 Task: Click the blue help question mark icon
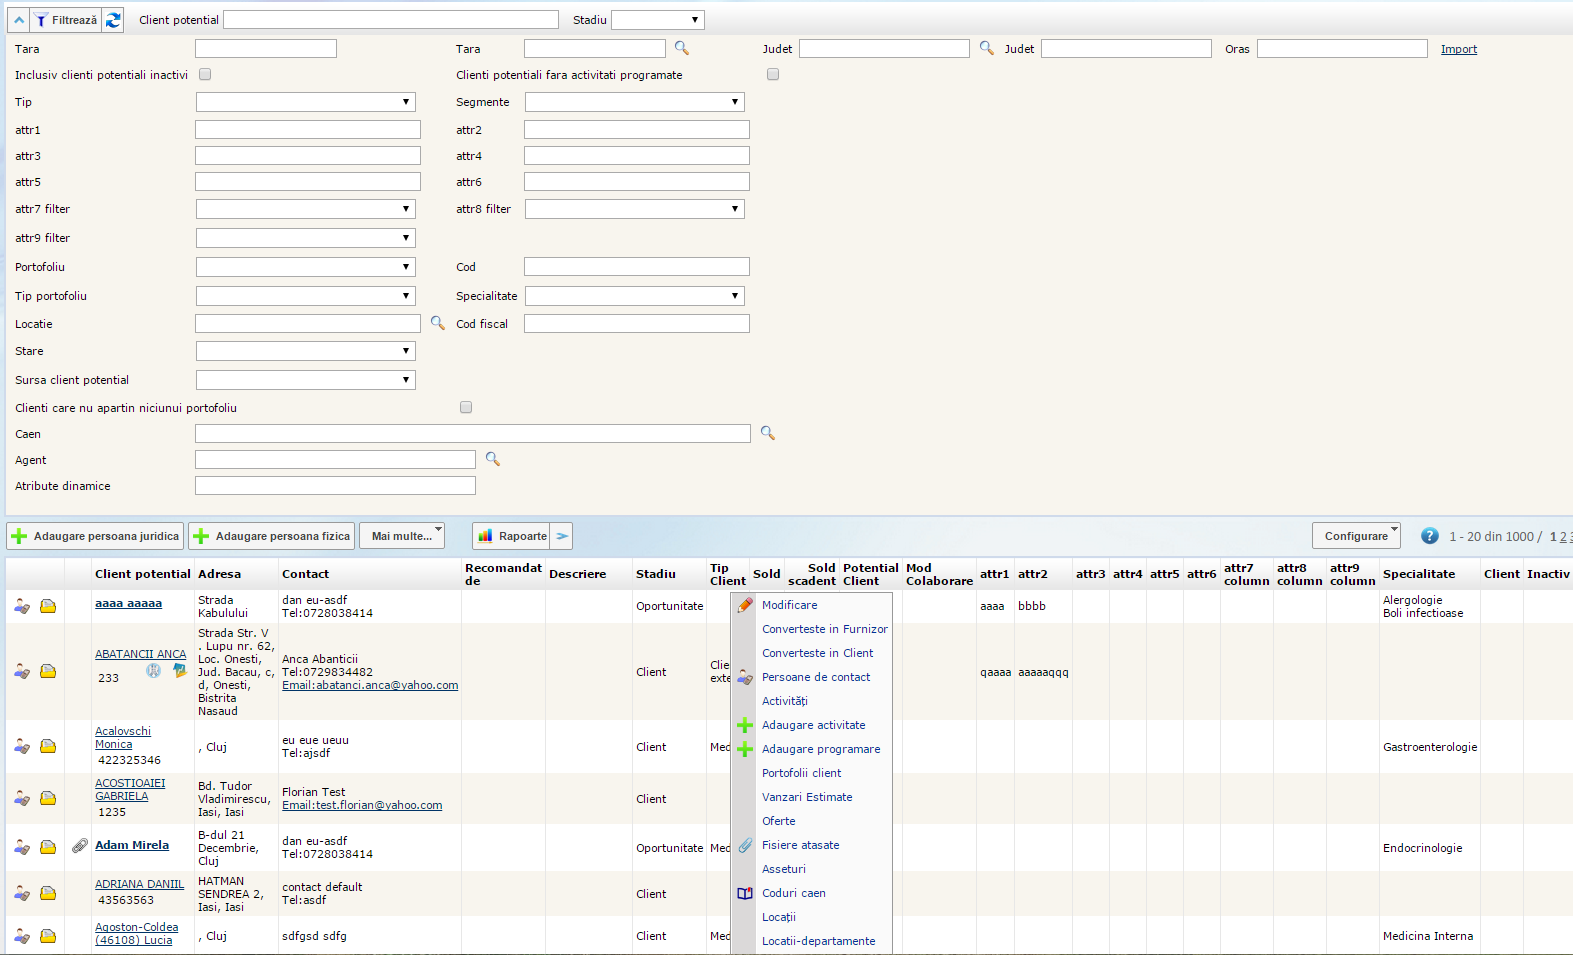click(1429, 536)
